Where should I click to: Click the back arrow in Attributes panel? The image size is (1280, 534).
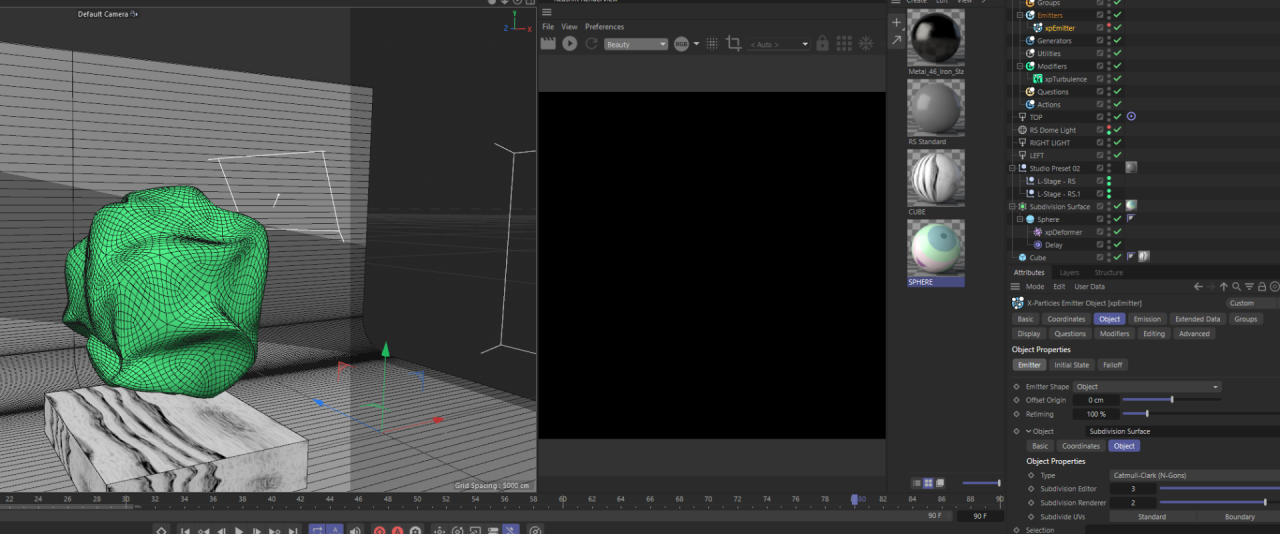(x=1198, y=287)
